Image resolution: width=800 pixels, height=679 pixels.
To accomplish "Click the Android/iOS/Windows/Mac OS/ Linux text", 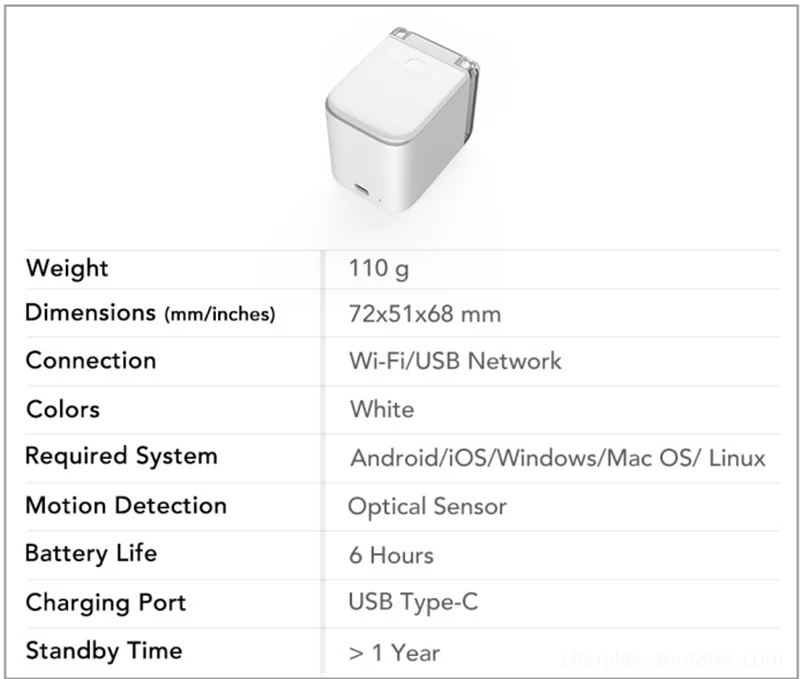I will tap(557, 458).
